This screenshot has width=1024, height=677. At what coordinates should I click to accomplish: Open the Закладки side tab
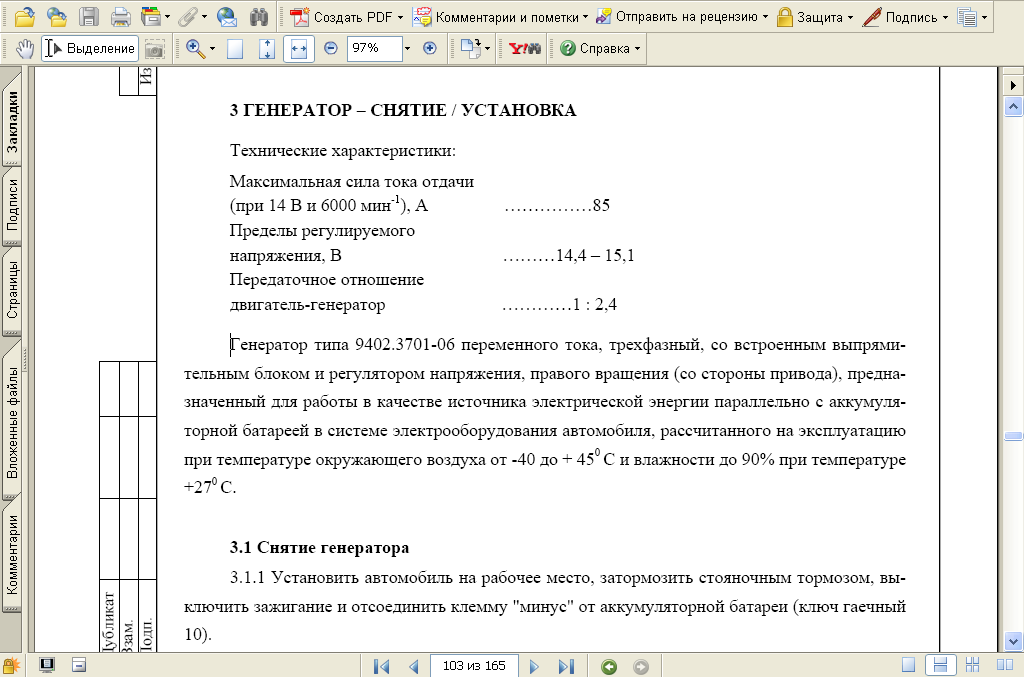(x=12, y=120)
